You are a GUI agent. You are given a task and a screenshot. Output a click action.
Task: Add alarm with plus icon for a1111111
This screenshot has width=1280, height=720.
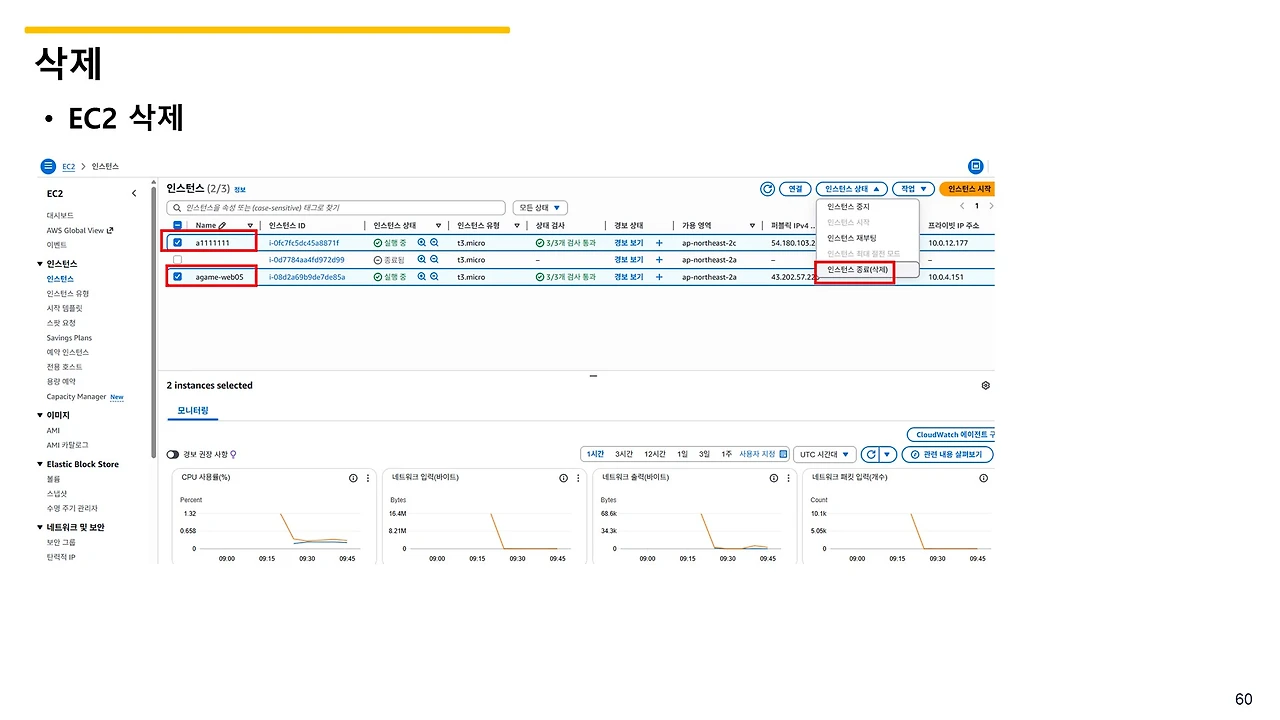point(659,243)
